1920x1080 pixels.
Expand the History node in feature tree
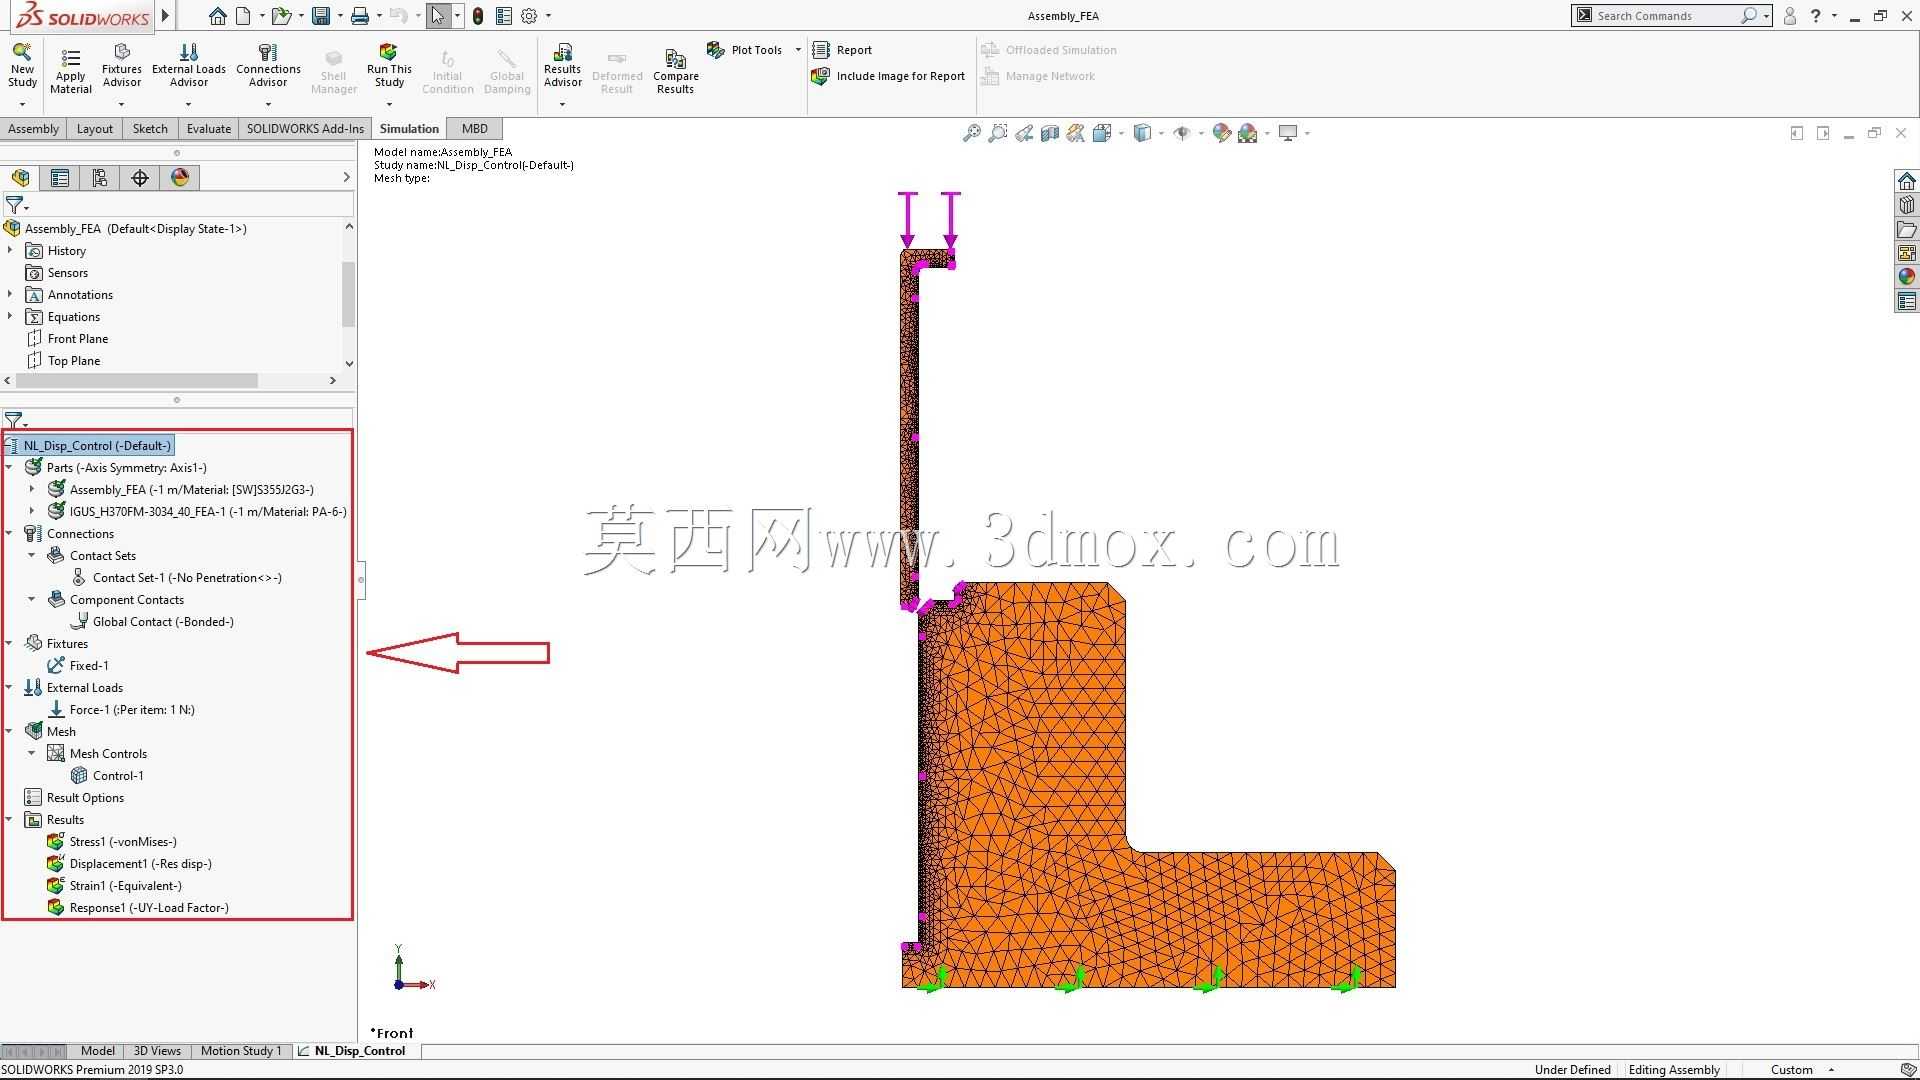[x=10, y=250]
